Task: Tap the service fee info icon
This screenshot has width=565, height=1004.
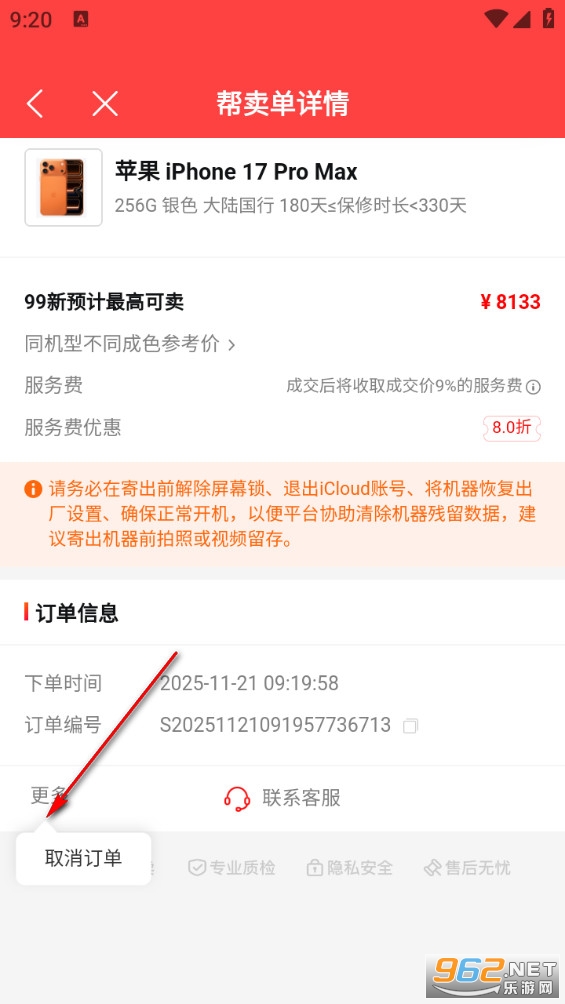Action: click(x=533, y=387)
